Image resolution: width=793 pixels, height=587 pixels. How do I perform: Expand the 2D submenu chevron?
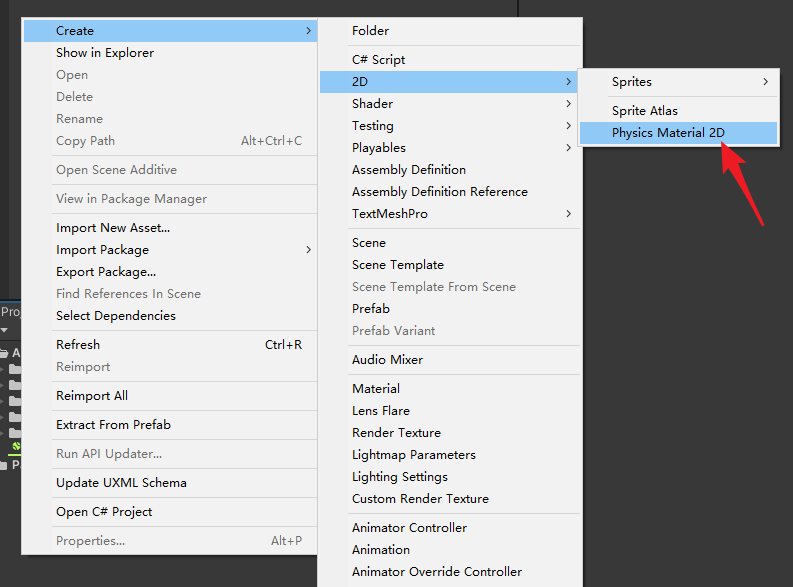568,81
